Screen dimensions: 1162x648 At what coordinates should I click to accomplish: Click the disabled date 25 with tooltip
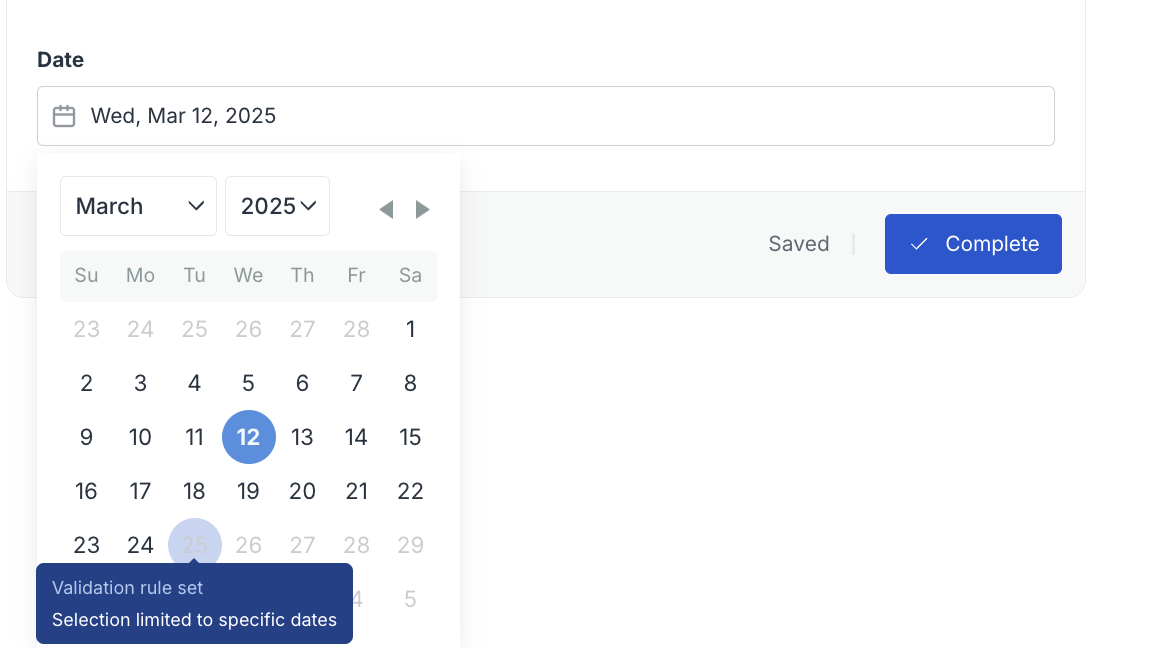[195, 543]
